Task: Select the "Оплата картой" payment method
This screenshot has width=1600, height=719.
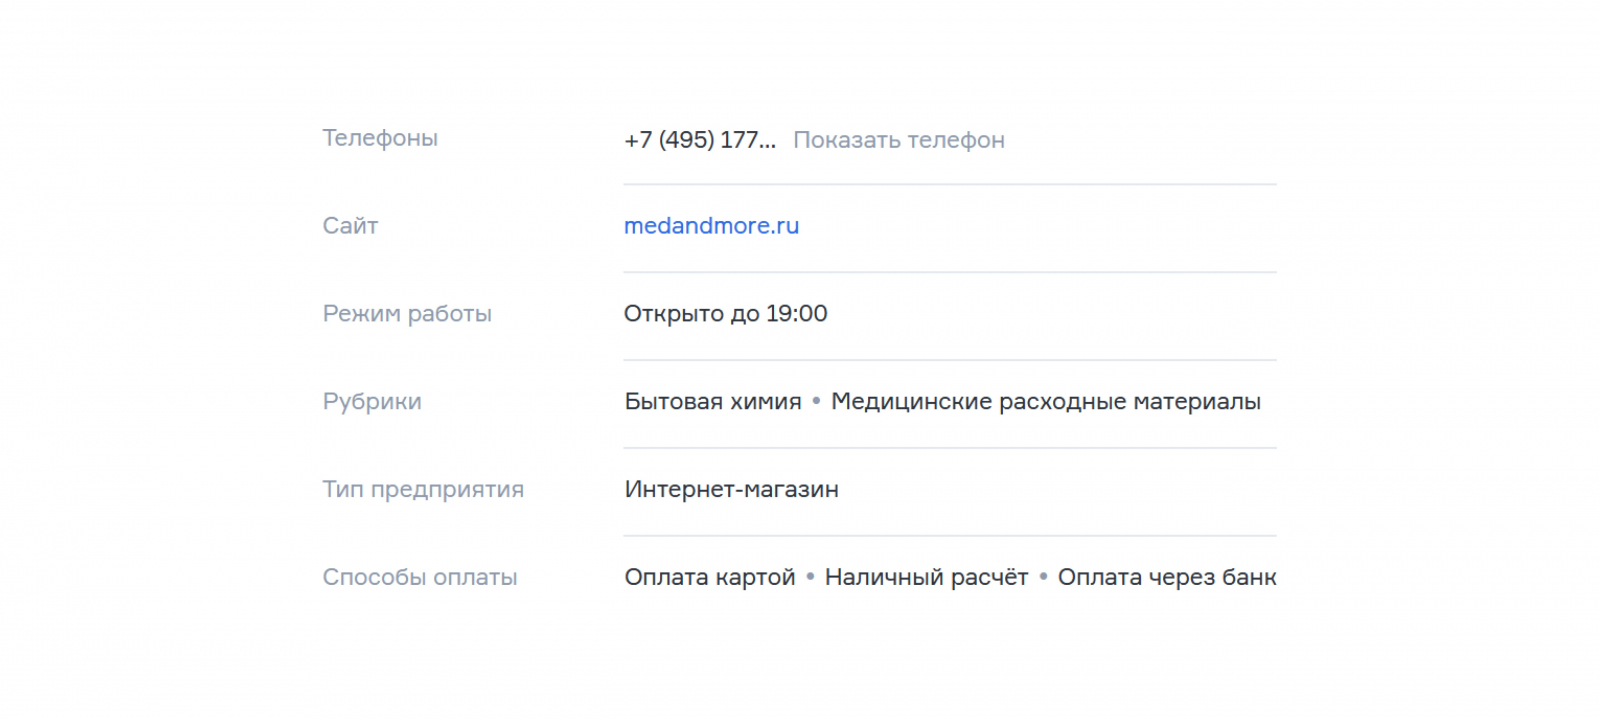Action: pyautogui.click(x=709, y=578)
